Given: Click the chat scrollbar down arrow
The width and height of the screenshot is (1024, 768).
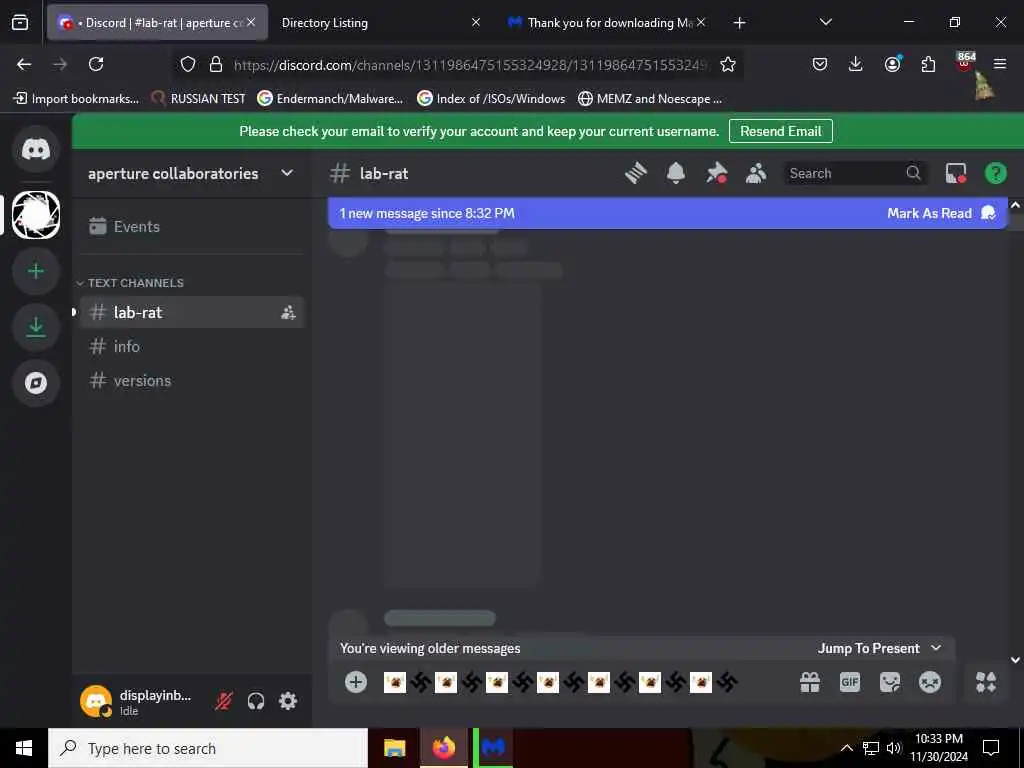Looking at the screenshot, I should point(1015,660).
